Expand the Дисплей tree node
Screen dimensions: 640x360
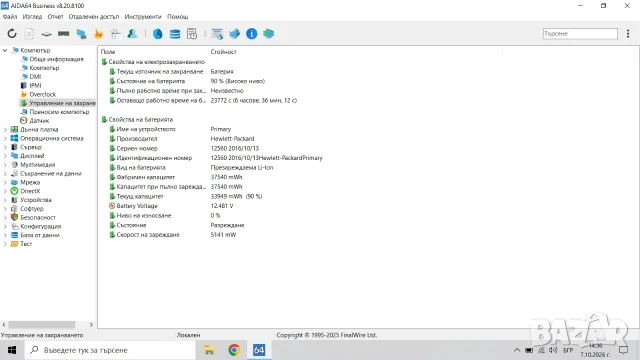(5, 156)
